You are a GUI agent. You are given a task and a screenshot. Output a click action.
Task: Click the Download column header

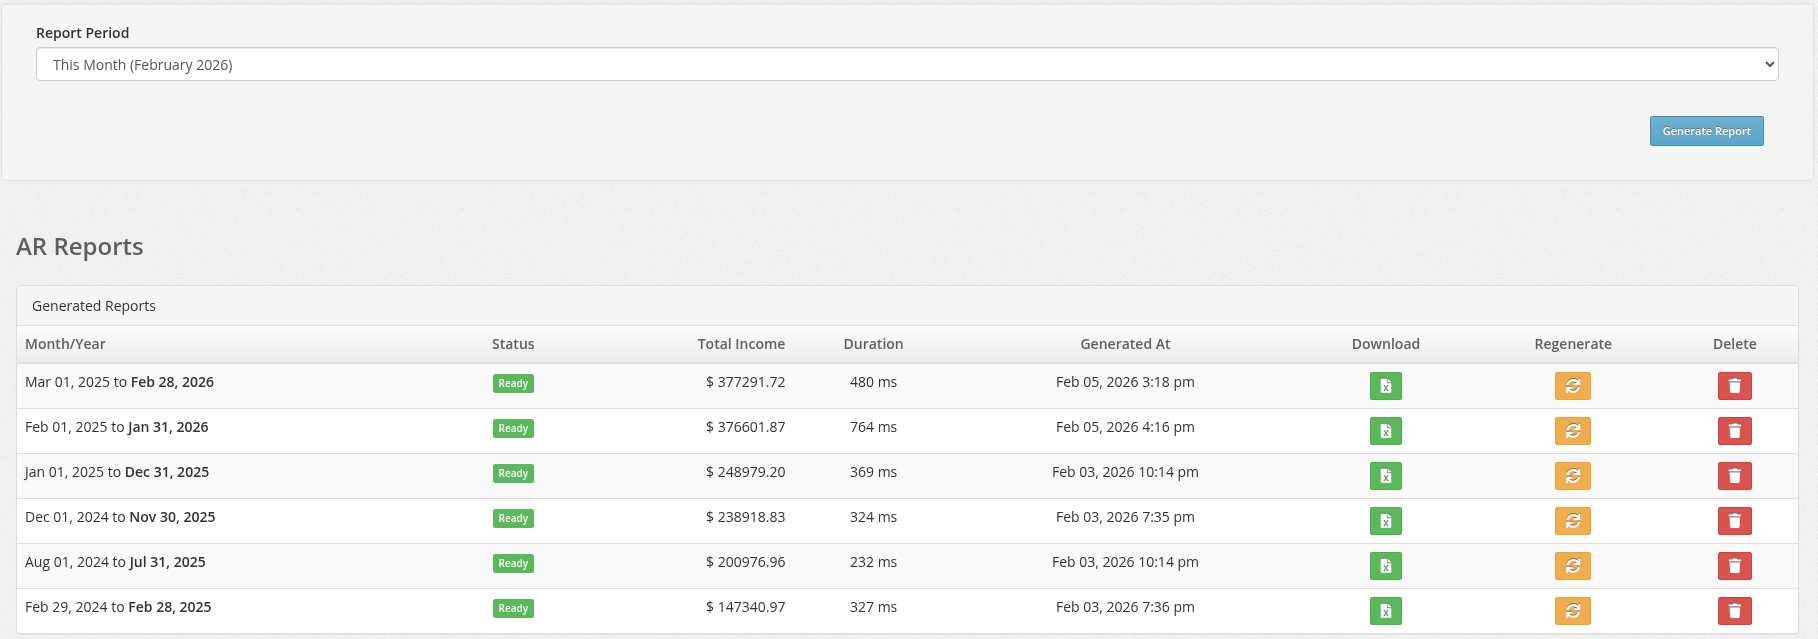point(1385,344)
